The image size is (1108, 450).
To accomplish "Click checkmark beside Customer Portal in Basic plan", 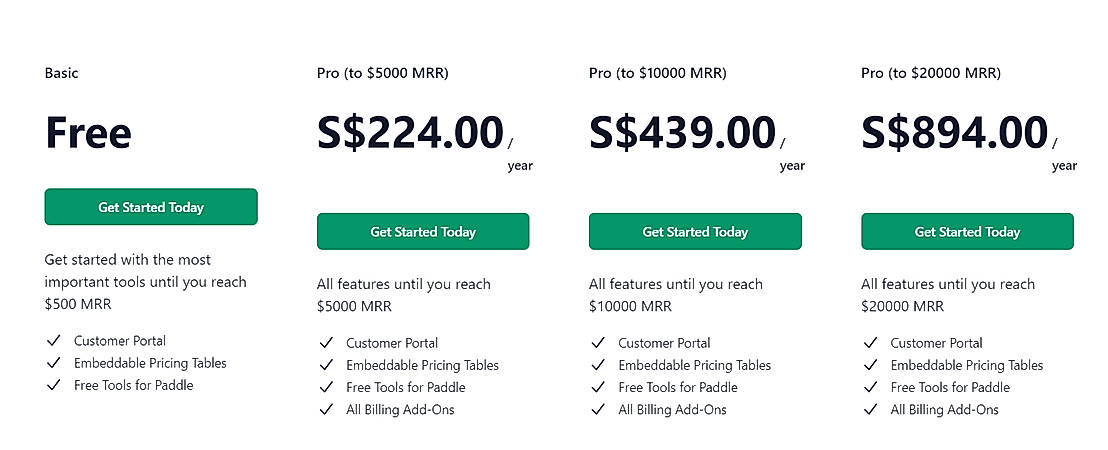I will pyautogui.click(x=53, y=341).
